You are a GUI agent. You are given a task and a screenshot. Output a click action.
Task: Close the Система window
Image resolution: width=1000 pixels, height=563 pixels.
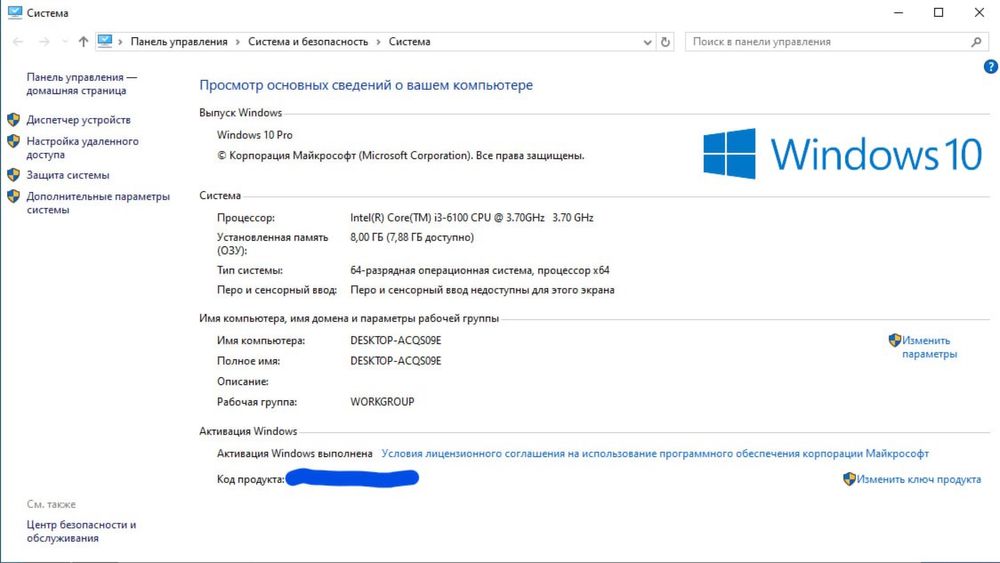coord(980,13)
